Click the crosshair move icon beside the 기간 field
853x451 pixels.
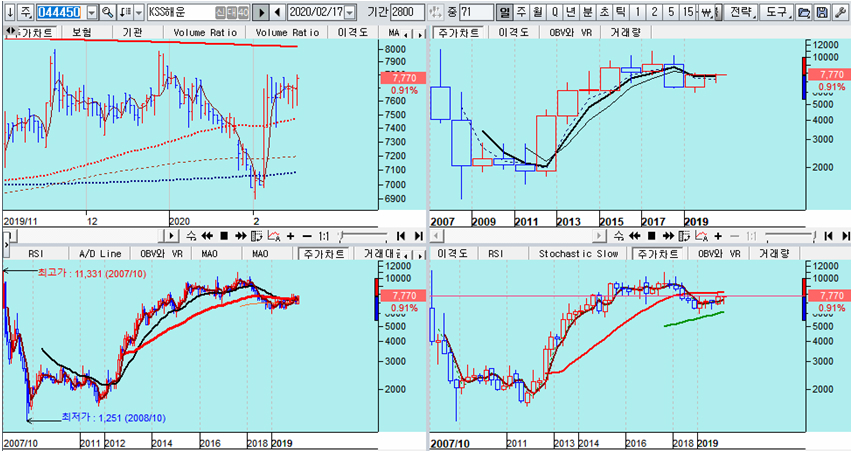click(x=435, y=12)
